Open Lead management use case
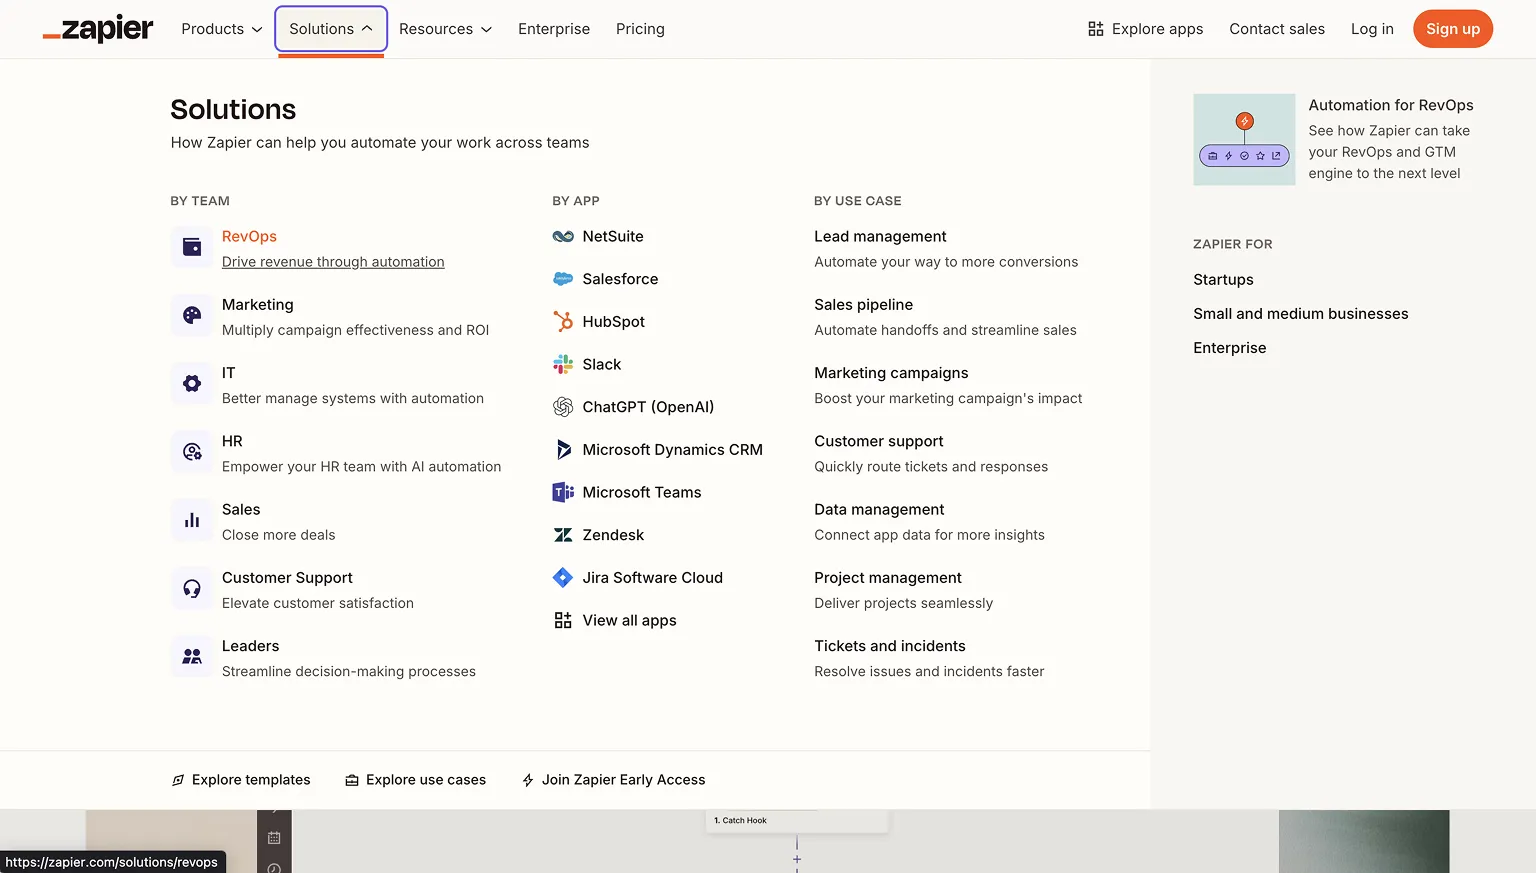The width and height of the screenshot is (1536, 873). [880, 236]
